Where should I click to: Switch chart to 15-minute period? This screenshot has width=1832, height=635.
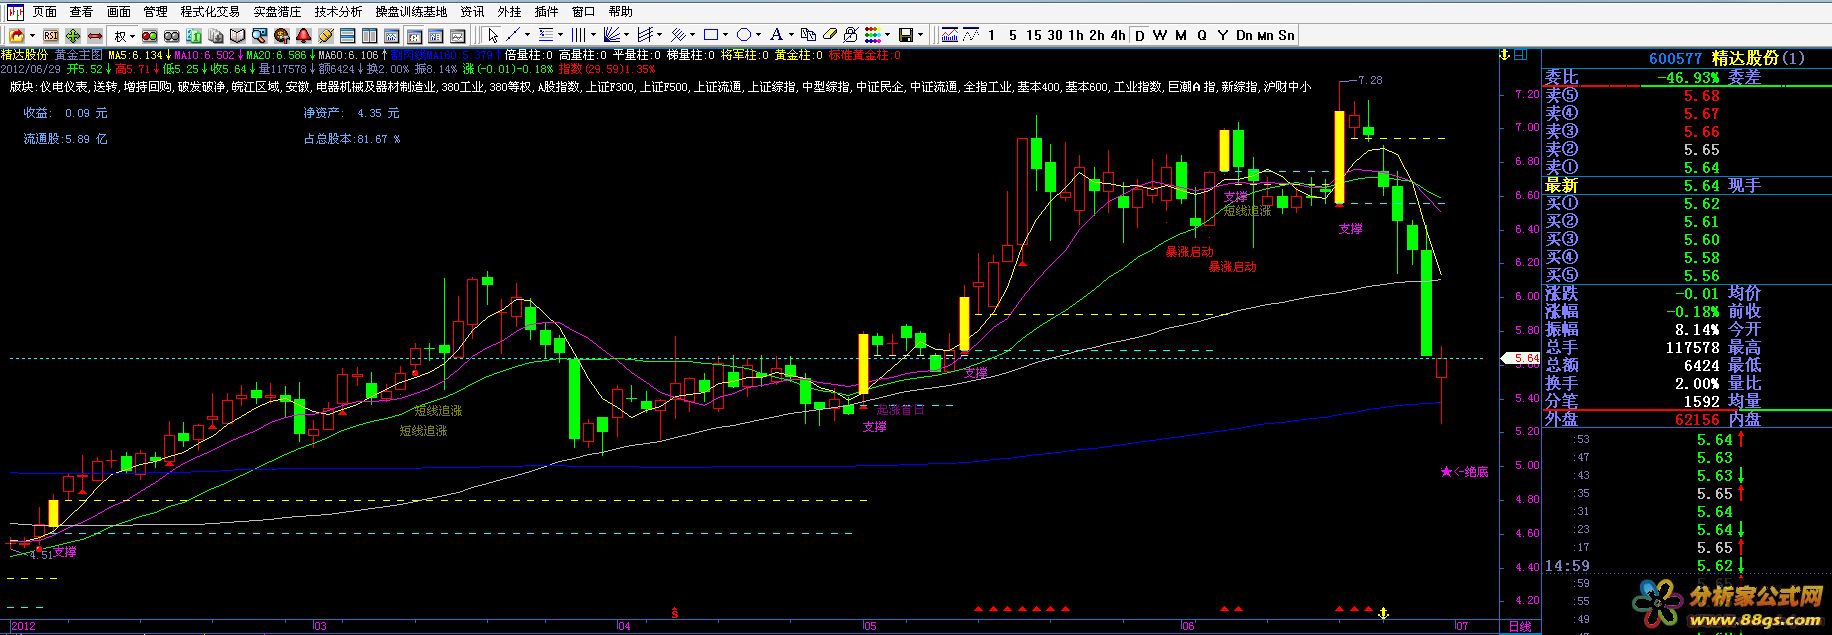[x=1033, y=35]
